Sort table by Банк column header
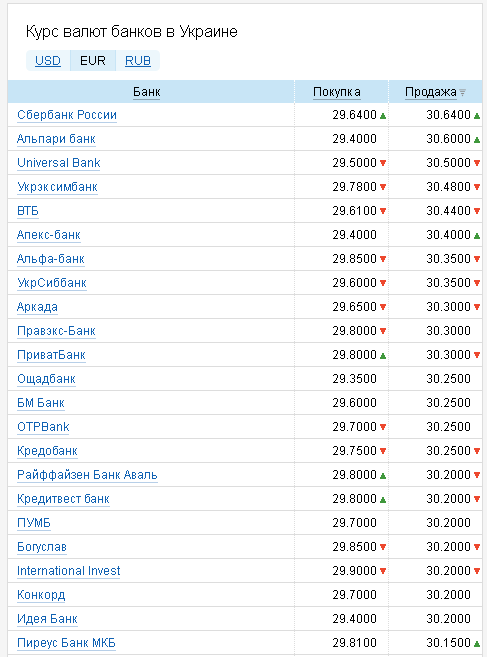This screenshot has width=487, height=657. (147, 92)
